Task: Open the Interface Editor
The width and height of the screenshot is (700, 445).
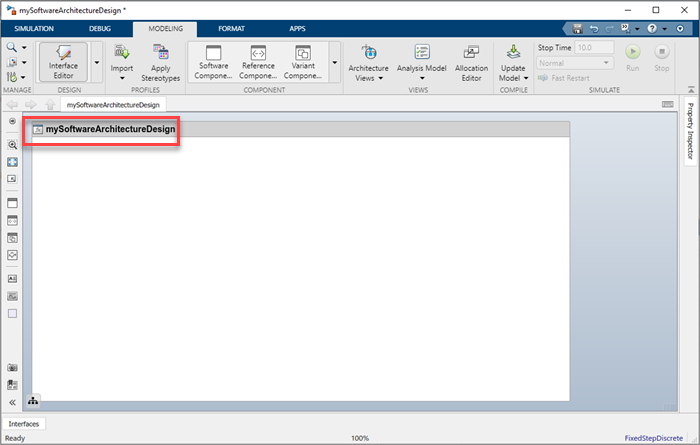Action: [63, 62]
